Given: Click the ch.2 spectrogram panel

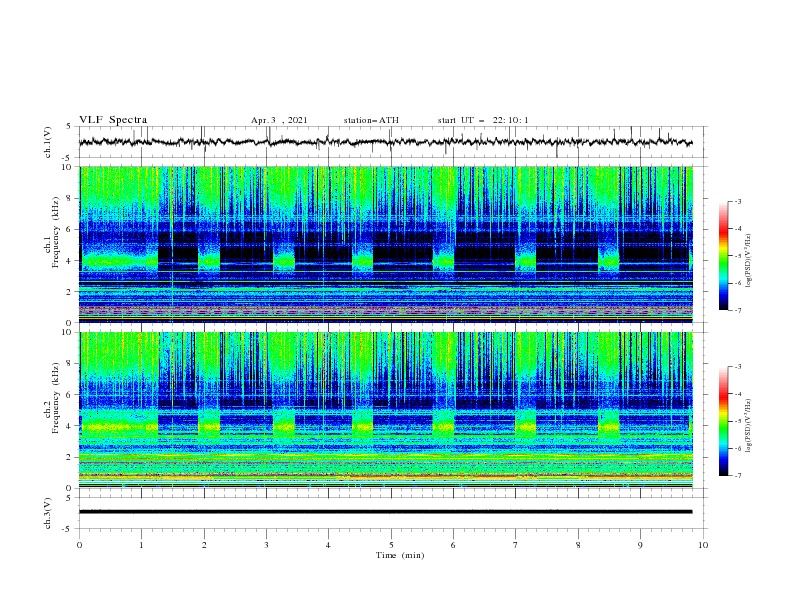Looking at the screenshot, I should pos(385,410).
